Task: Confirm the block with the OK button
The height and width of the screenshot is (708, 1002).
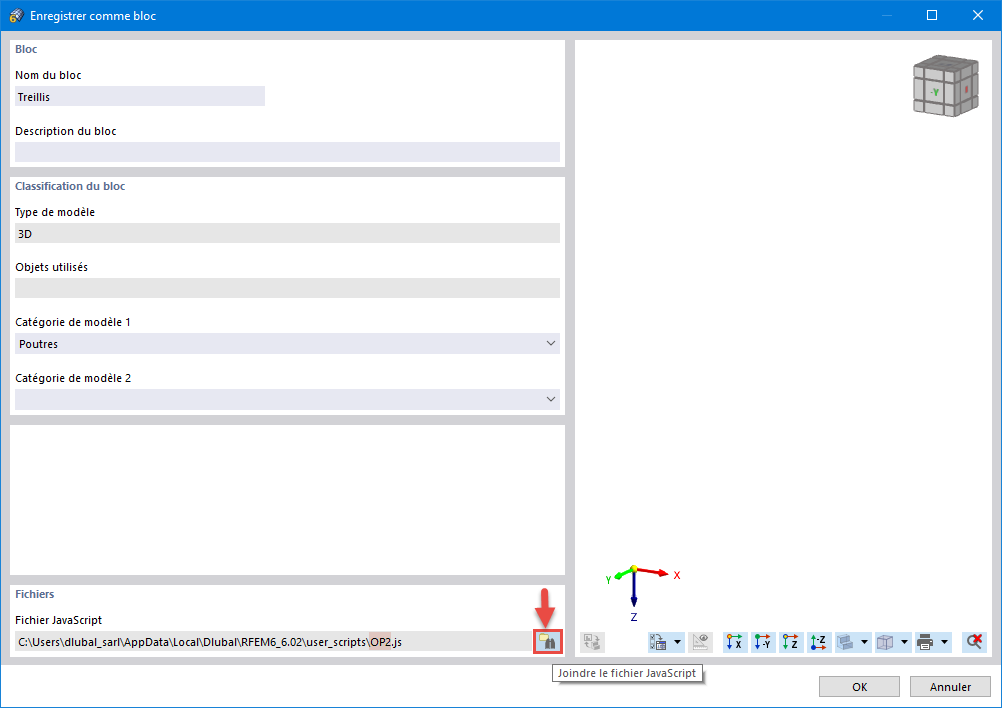Action: pyautogui.click(x=859, y=686)
